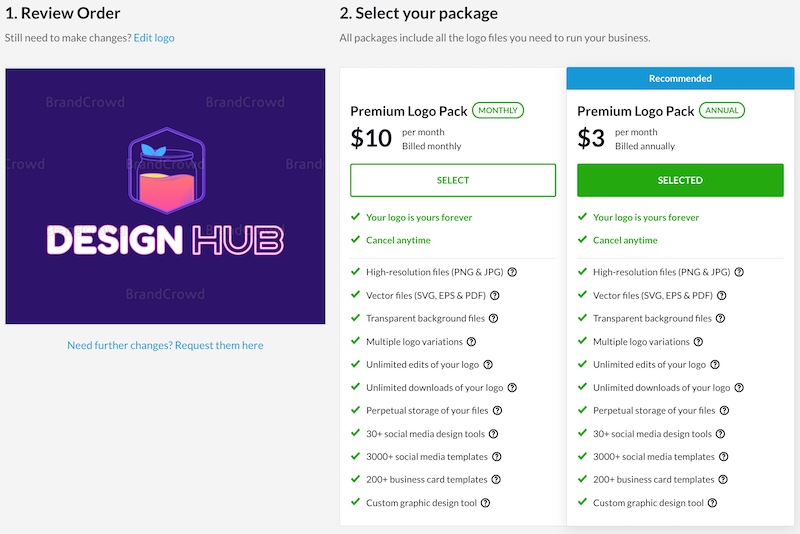This screenshot has height=534, width=800.
Task: Select the monthly Premium Logo Pack
Action: point(453,180)
